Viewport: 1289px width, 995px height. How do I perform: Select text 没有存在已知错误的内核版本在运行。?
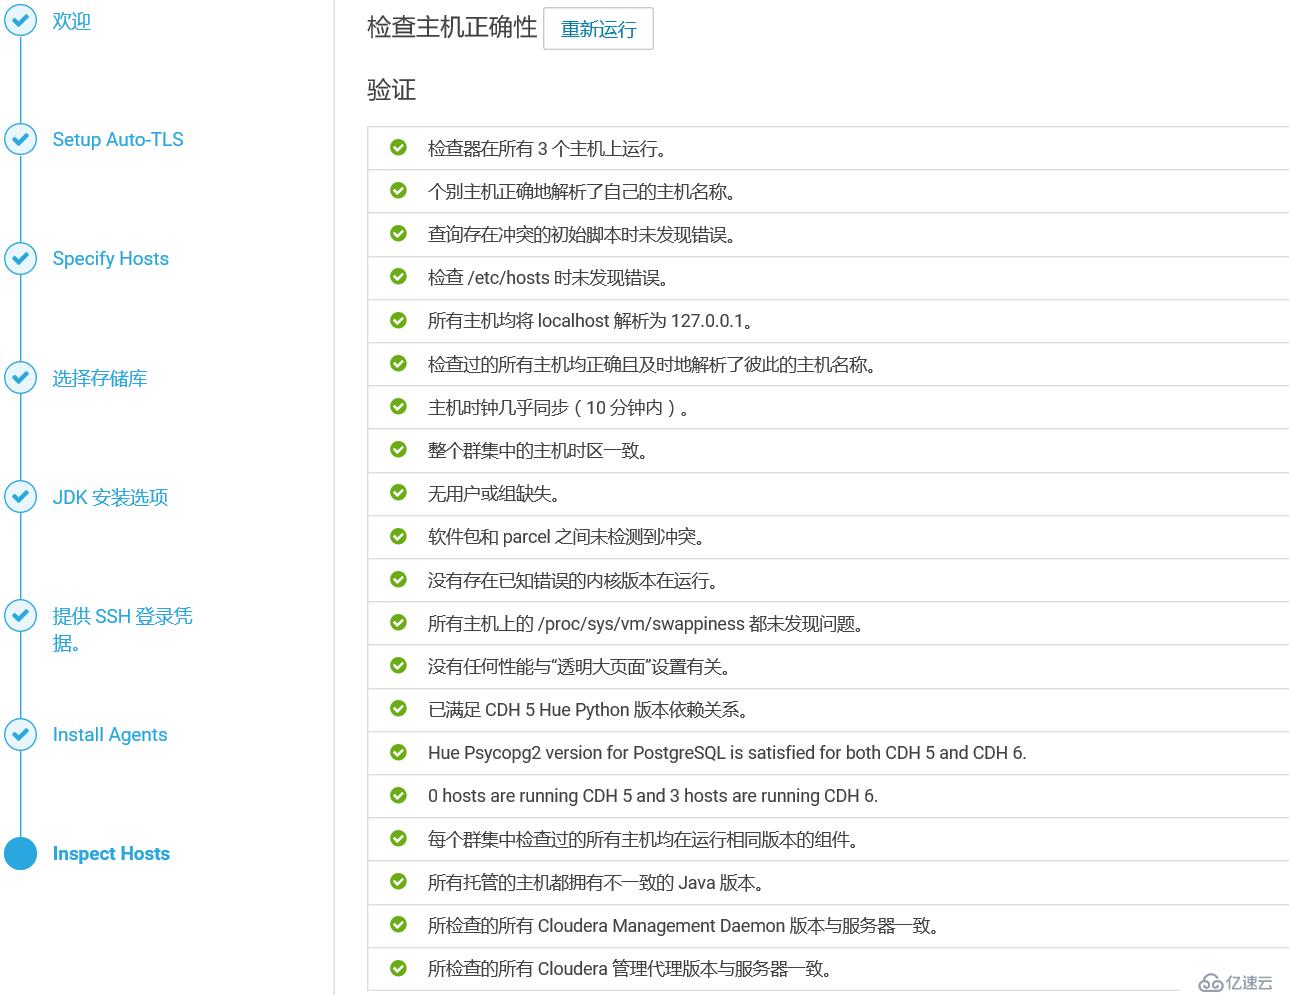tap(573, 581)
